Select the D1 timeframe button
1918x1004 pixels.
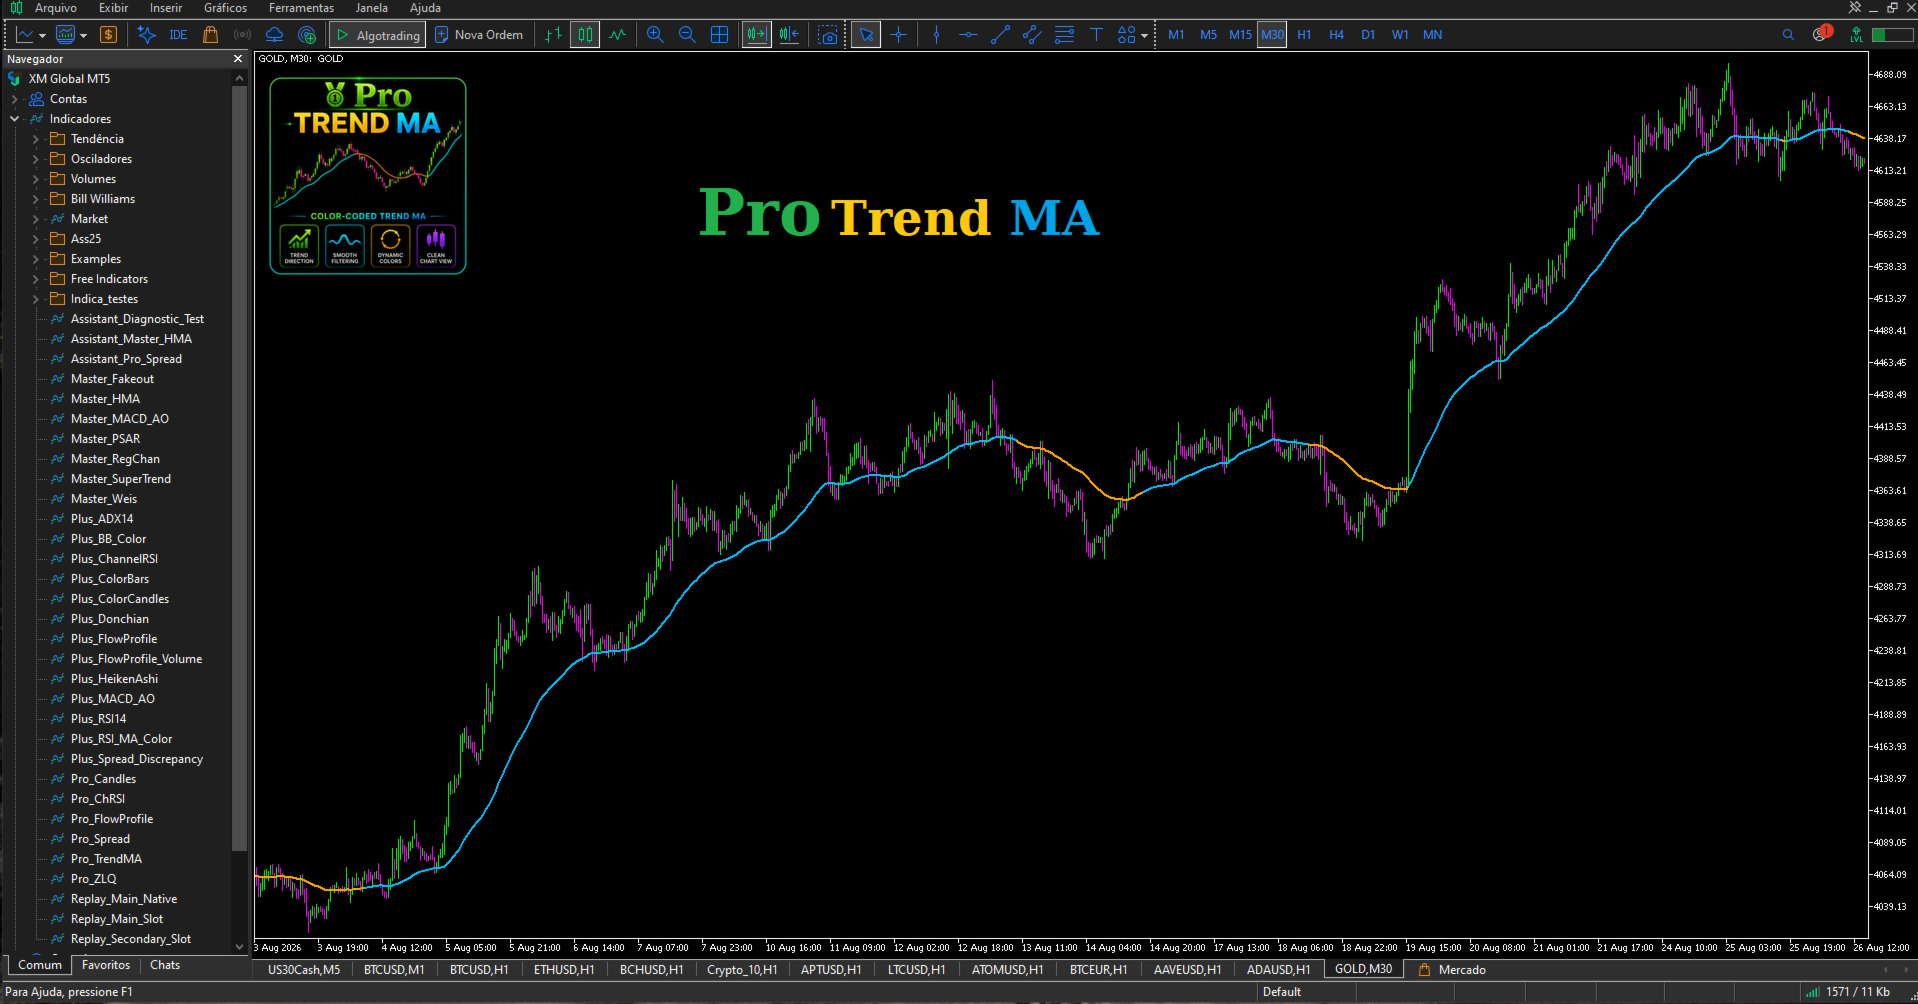pyautogui.click(x=1368, y=35)
